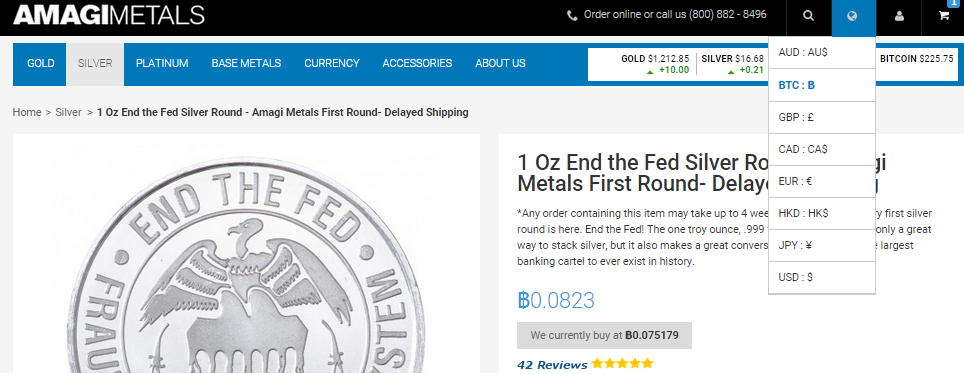Click the phone icon beside order text
Viewport: 964px width, 374px height.
[572, 15]
